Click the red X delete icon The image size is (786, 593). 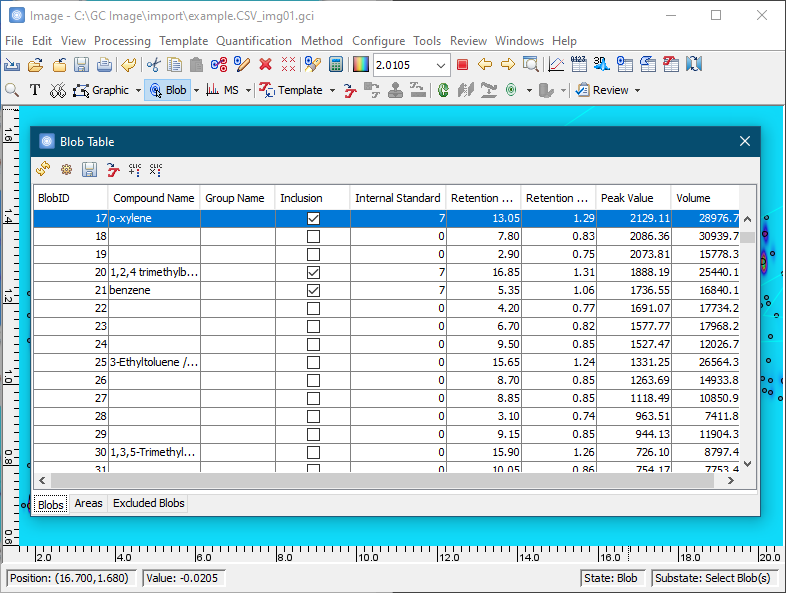coord(265,65)
